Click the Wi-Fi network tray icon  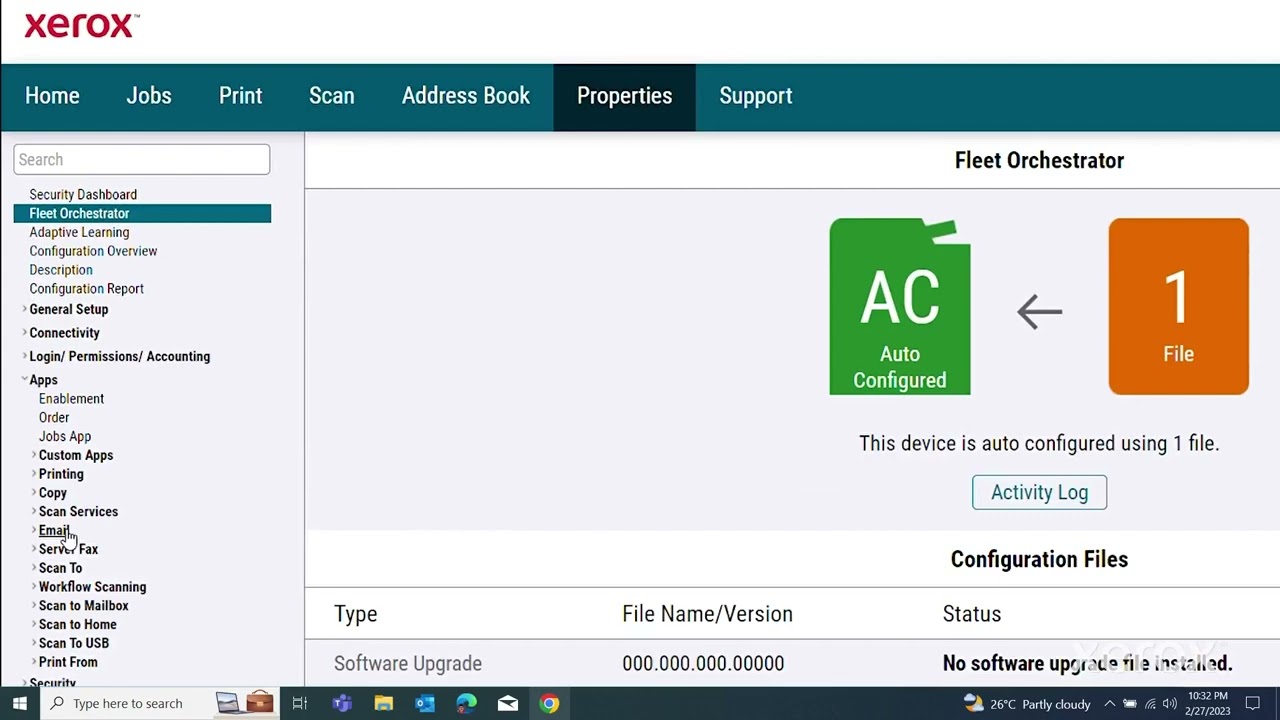1150,703
